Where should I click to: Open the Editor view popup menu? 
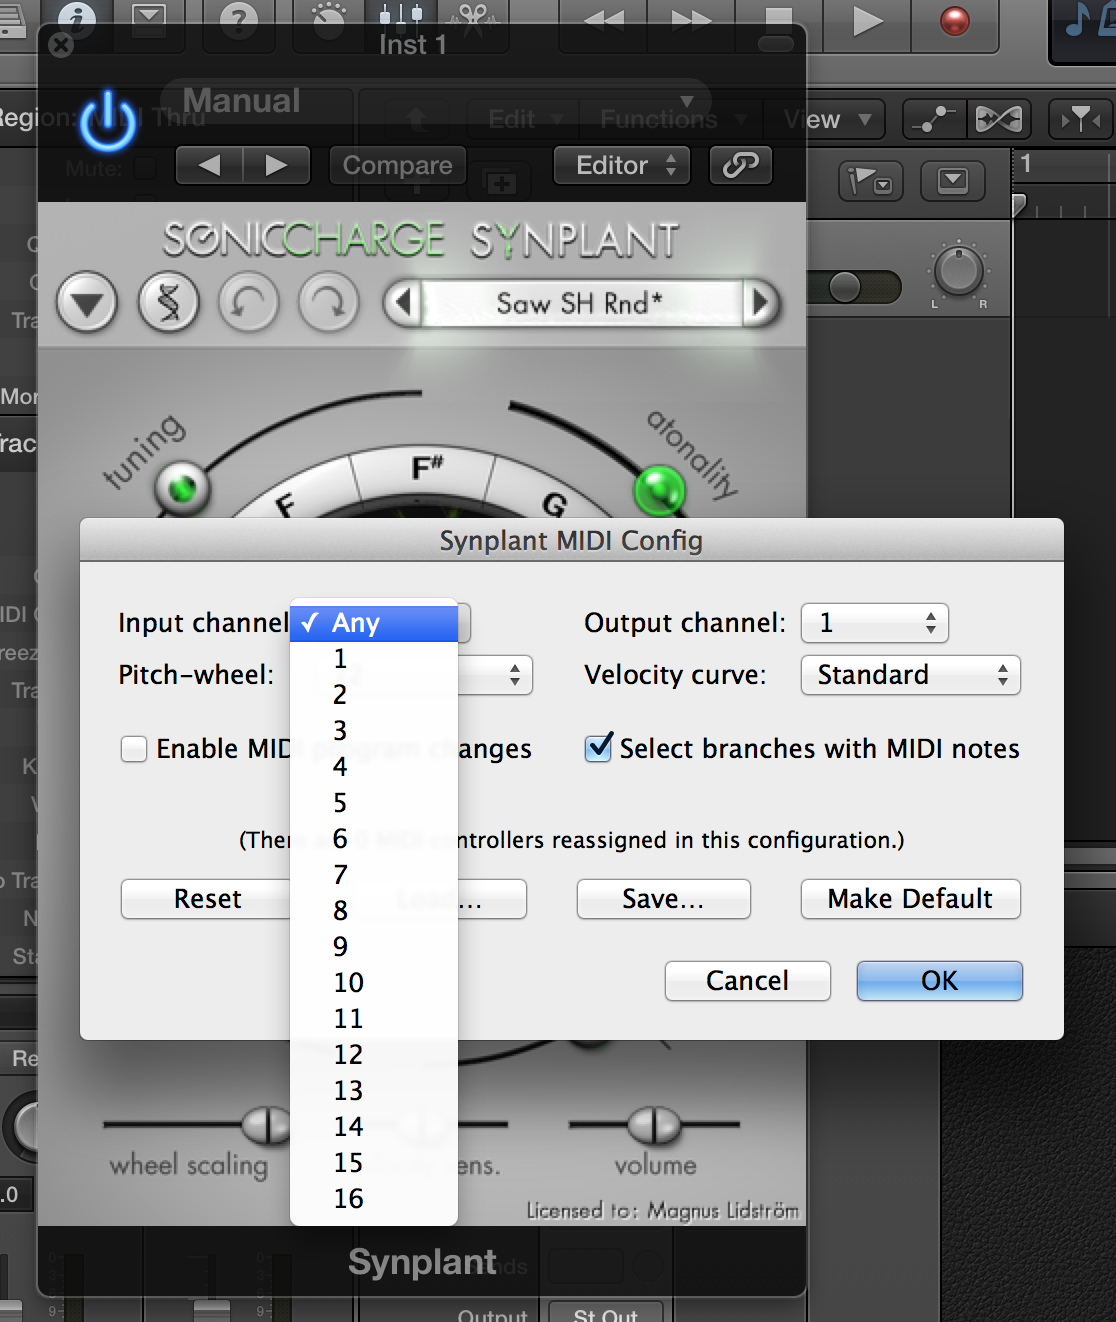625,165
